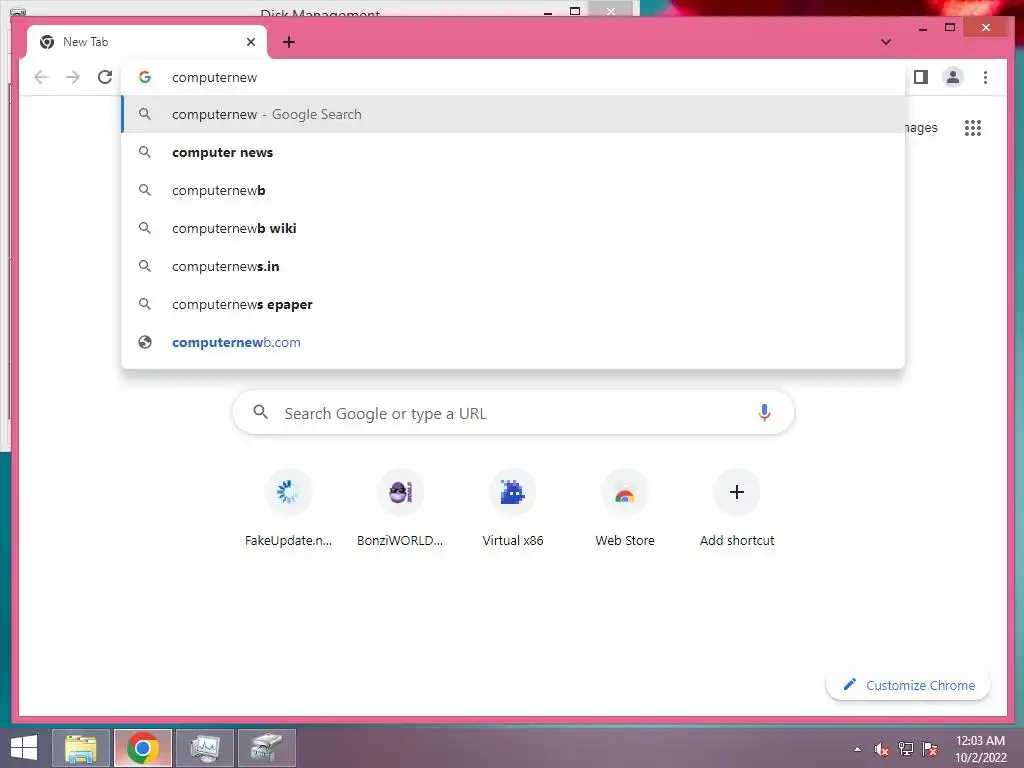
Task: Click the Chrome back arrow button
Action: tap(41, 77)
